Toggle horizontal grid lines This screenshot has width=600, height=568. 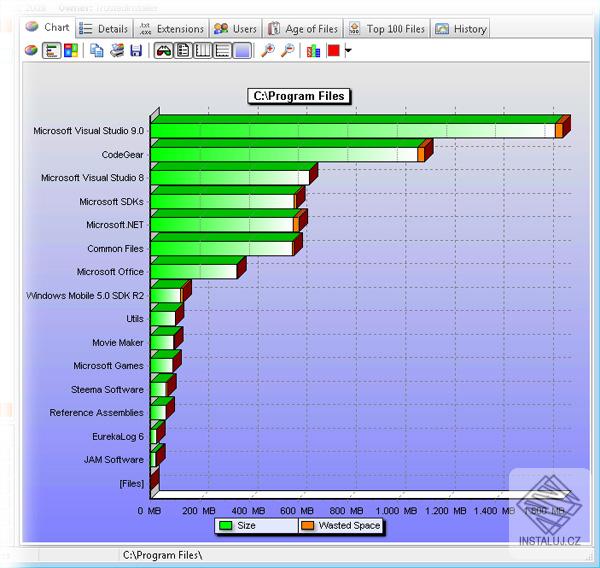pos(222,50)
